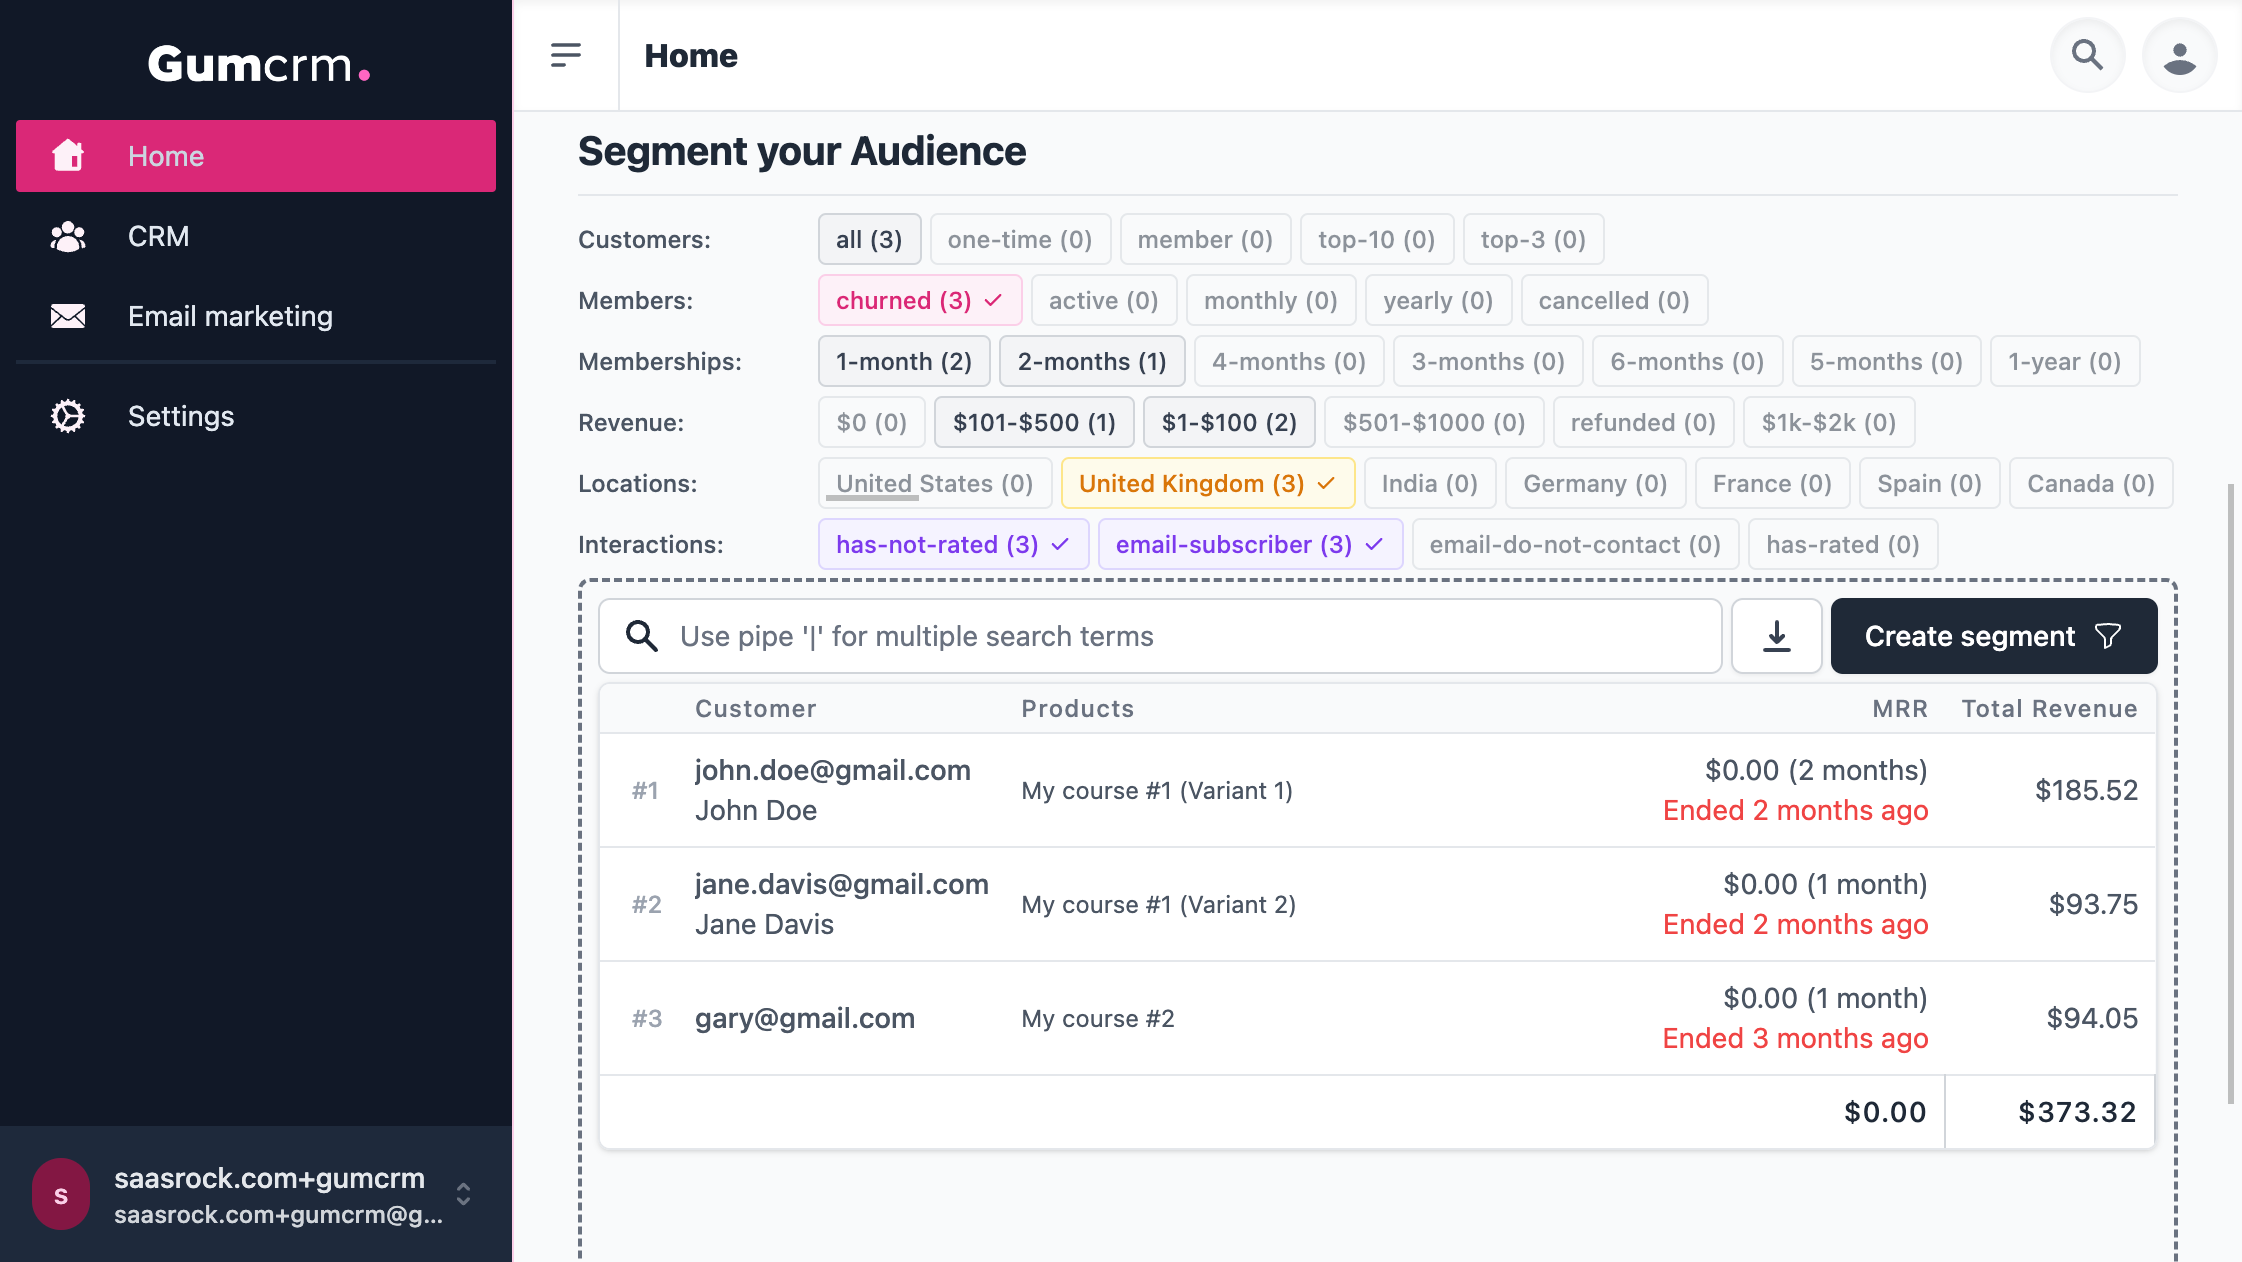2242x1262 pixels.
Task: Toggle the sidebar menu hamburger icon
Action: coord(566,55)
